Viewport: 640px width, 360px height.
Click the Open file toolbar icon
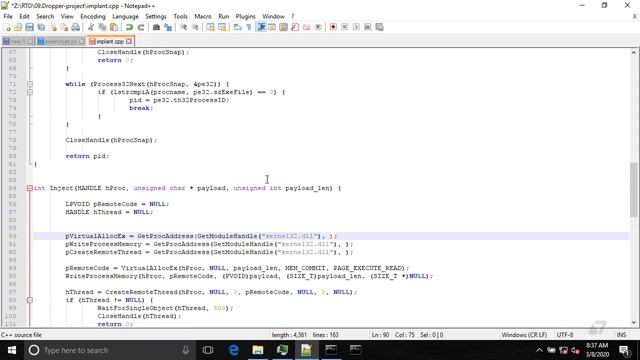pyautogui.click(x=18, y=27)
